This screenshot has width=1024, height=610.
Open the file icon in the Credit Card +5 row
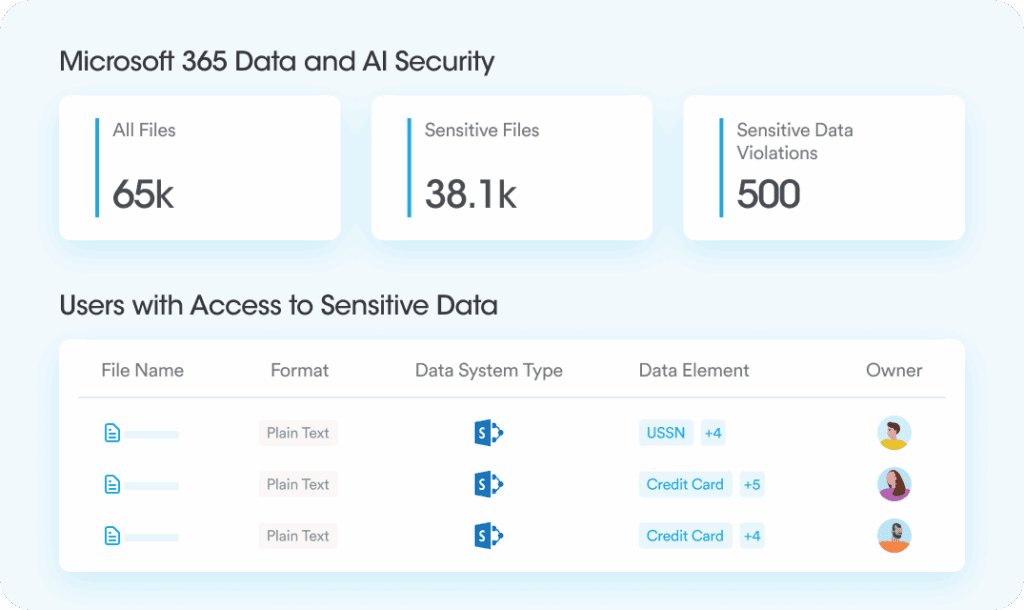coord(112,485)
